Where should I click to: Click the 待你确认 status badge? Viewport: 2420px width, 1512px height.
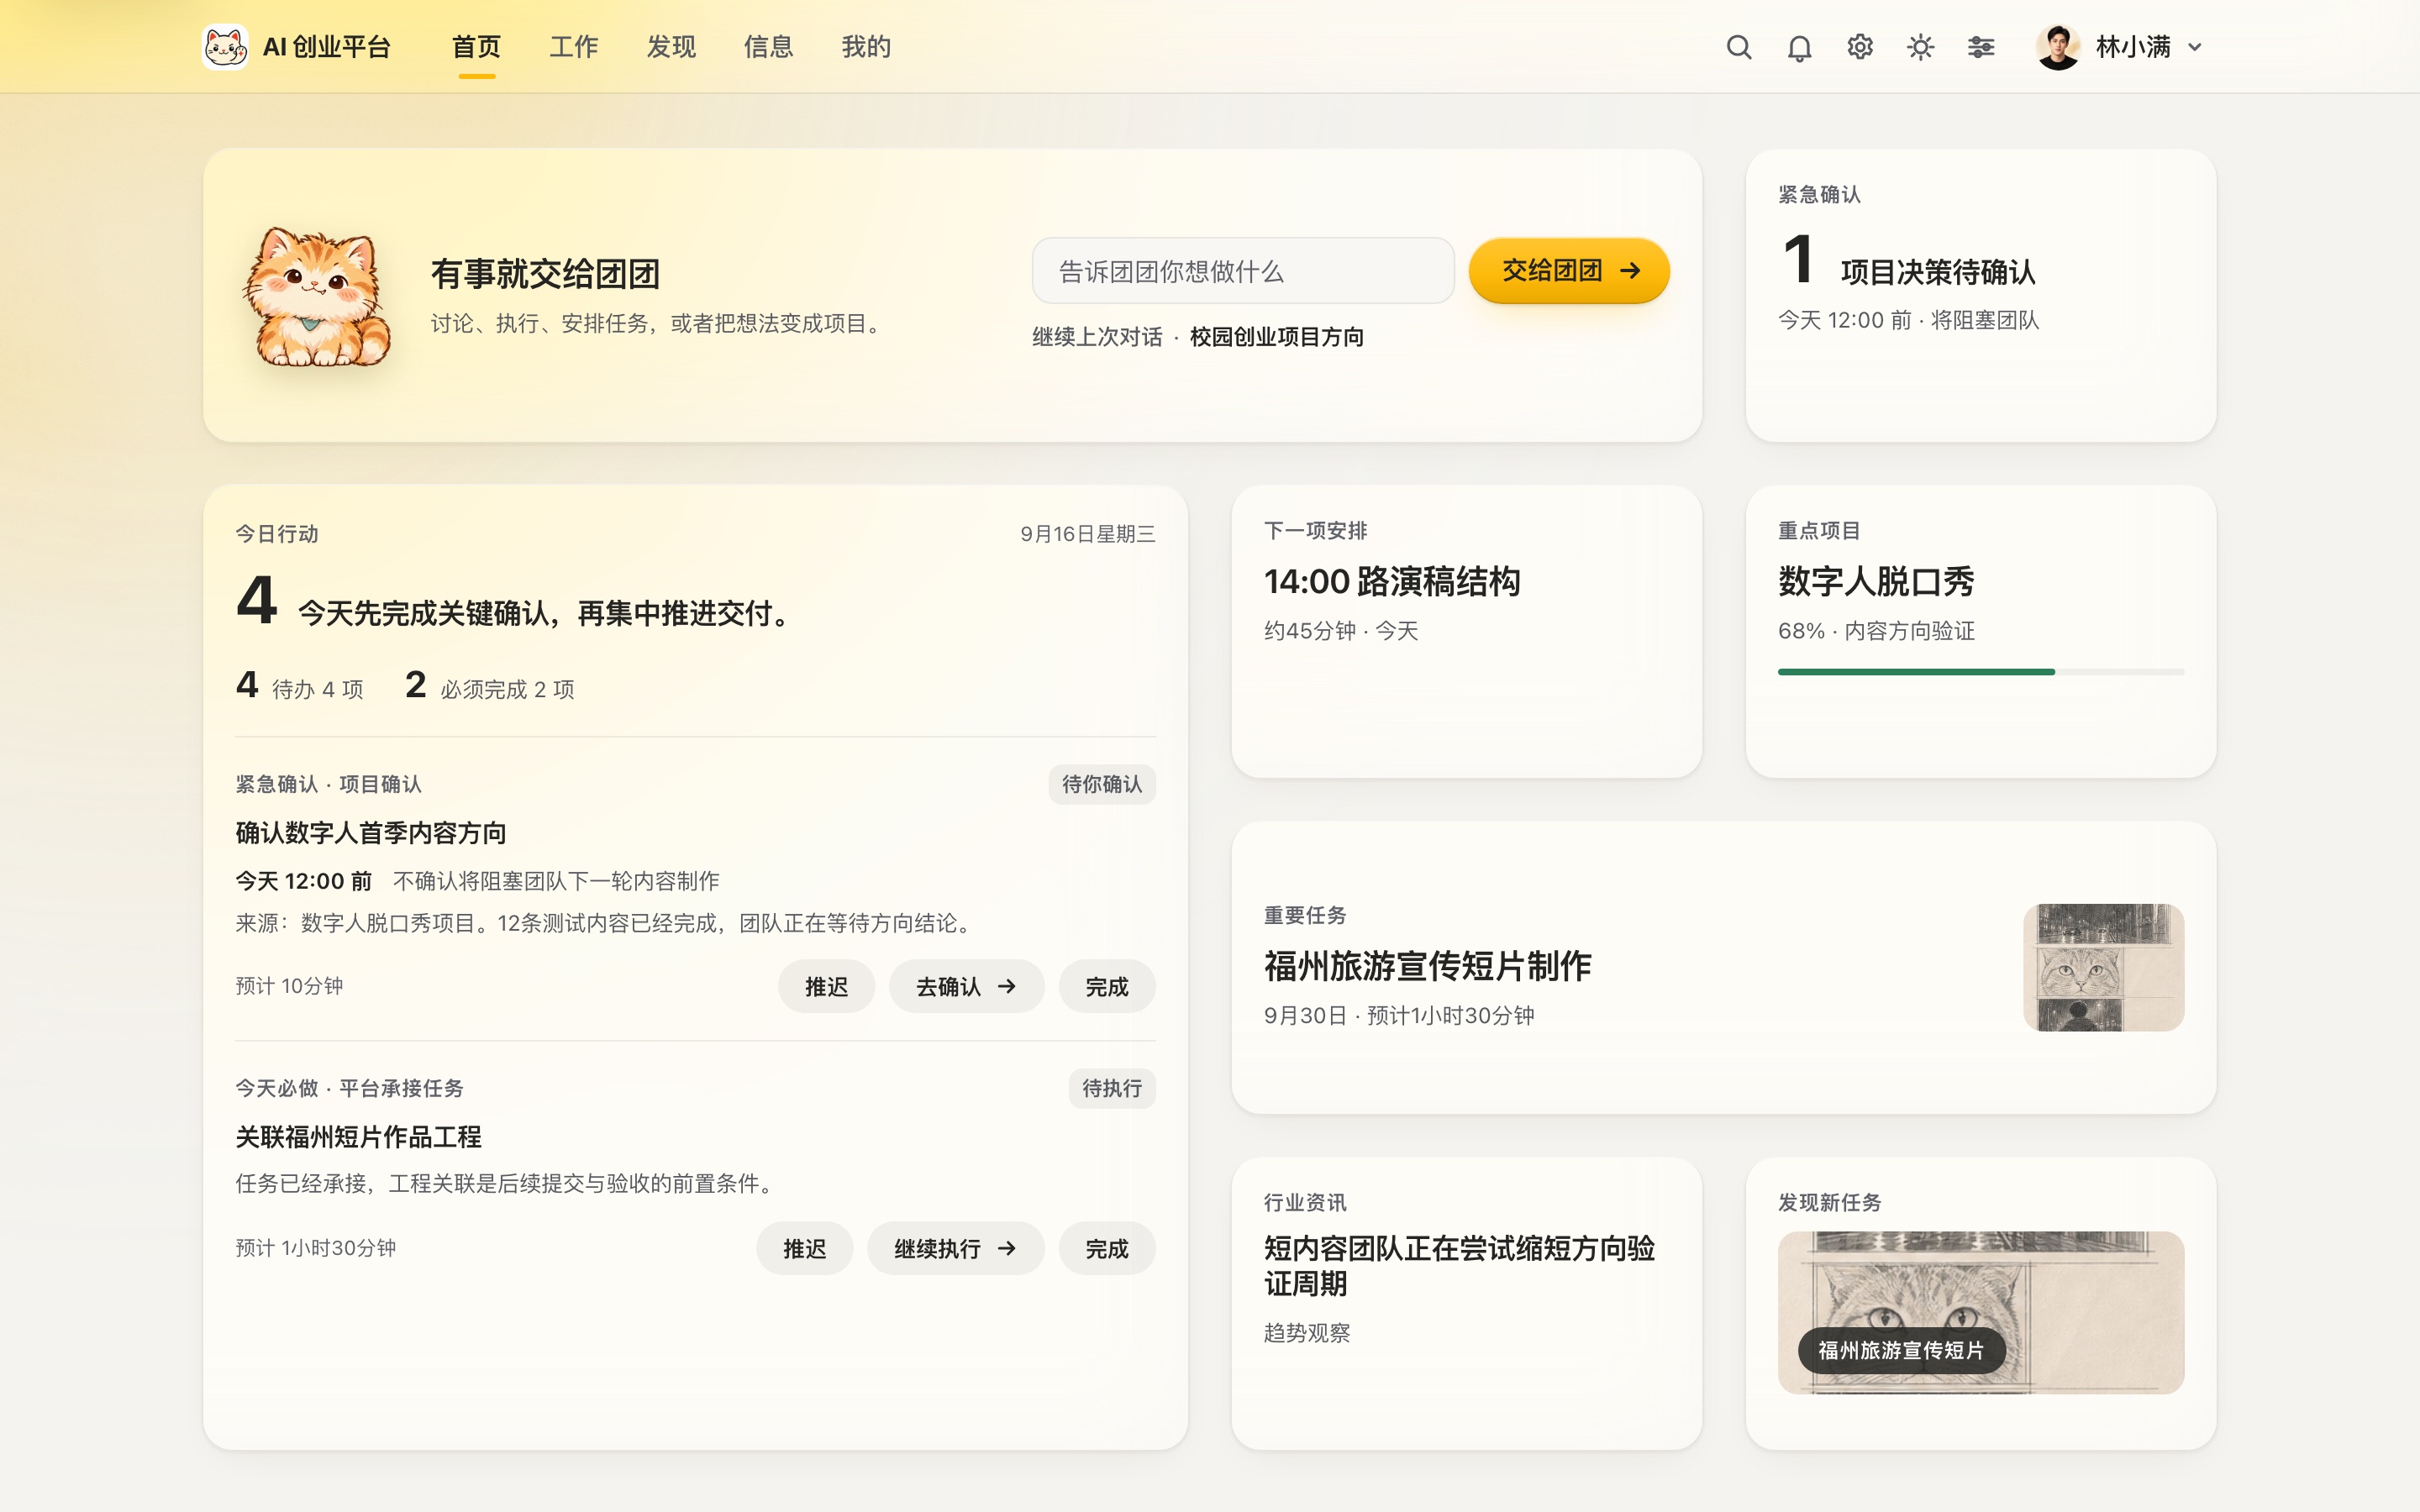1102,785
